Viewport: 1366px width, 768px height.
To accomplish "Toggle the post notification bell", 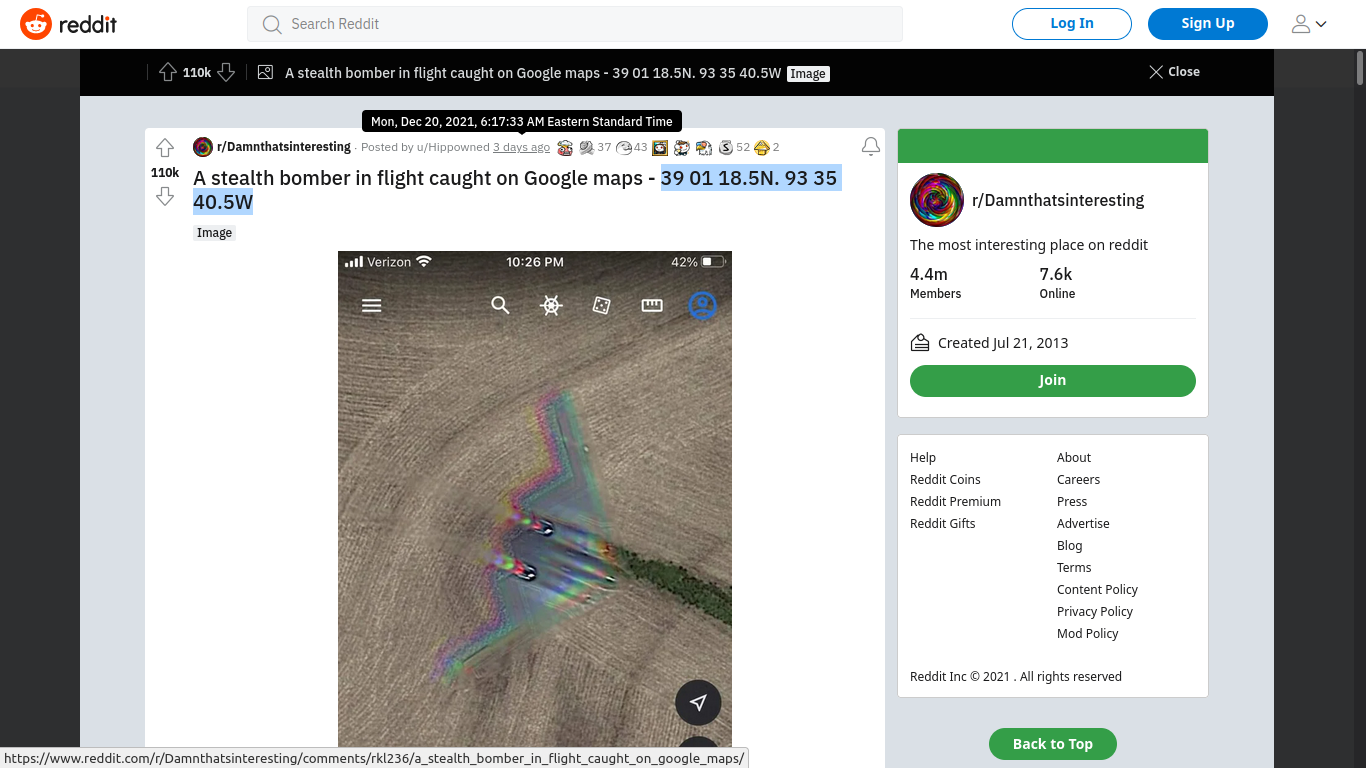I will 871,147.
